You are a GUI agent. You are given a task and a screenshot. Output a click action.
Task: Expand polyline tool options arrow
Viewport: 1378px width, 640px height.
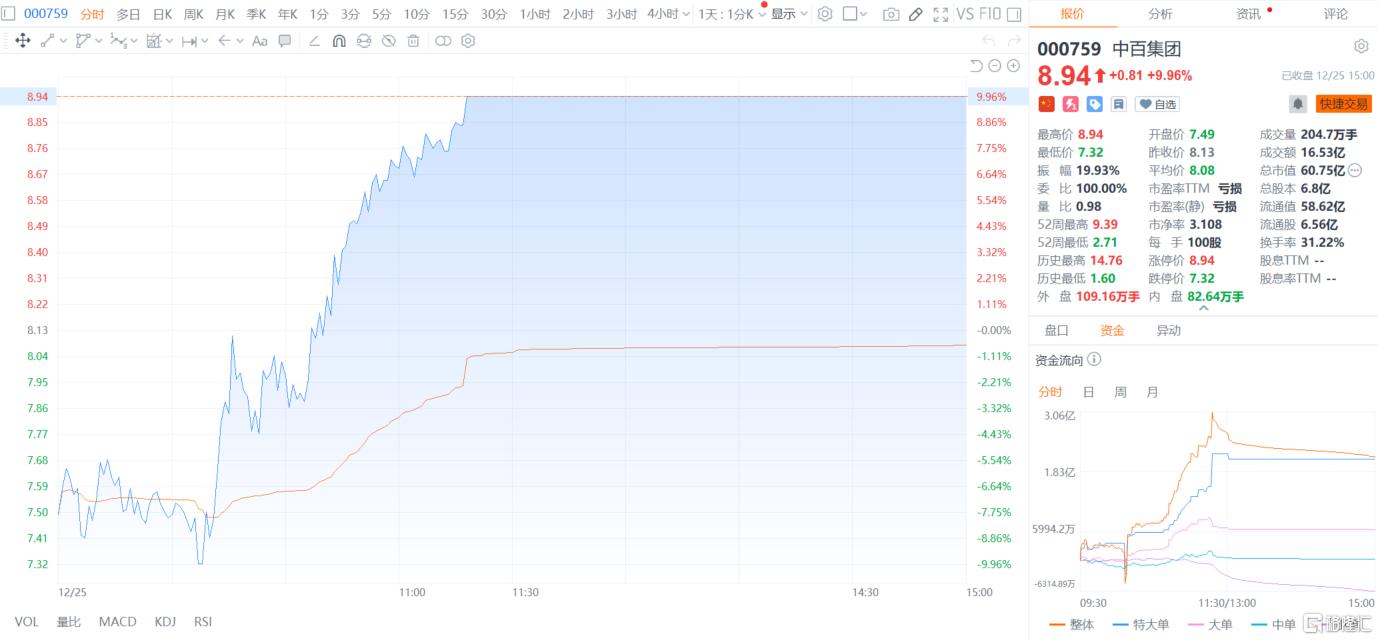(98, 41)
